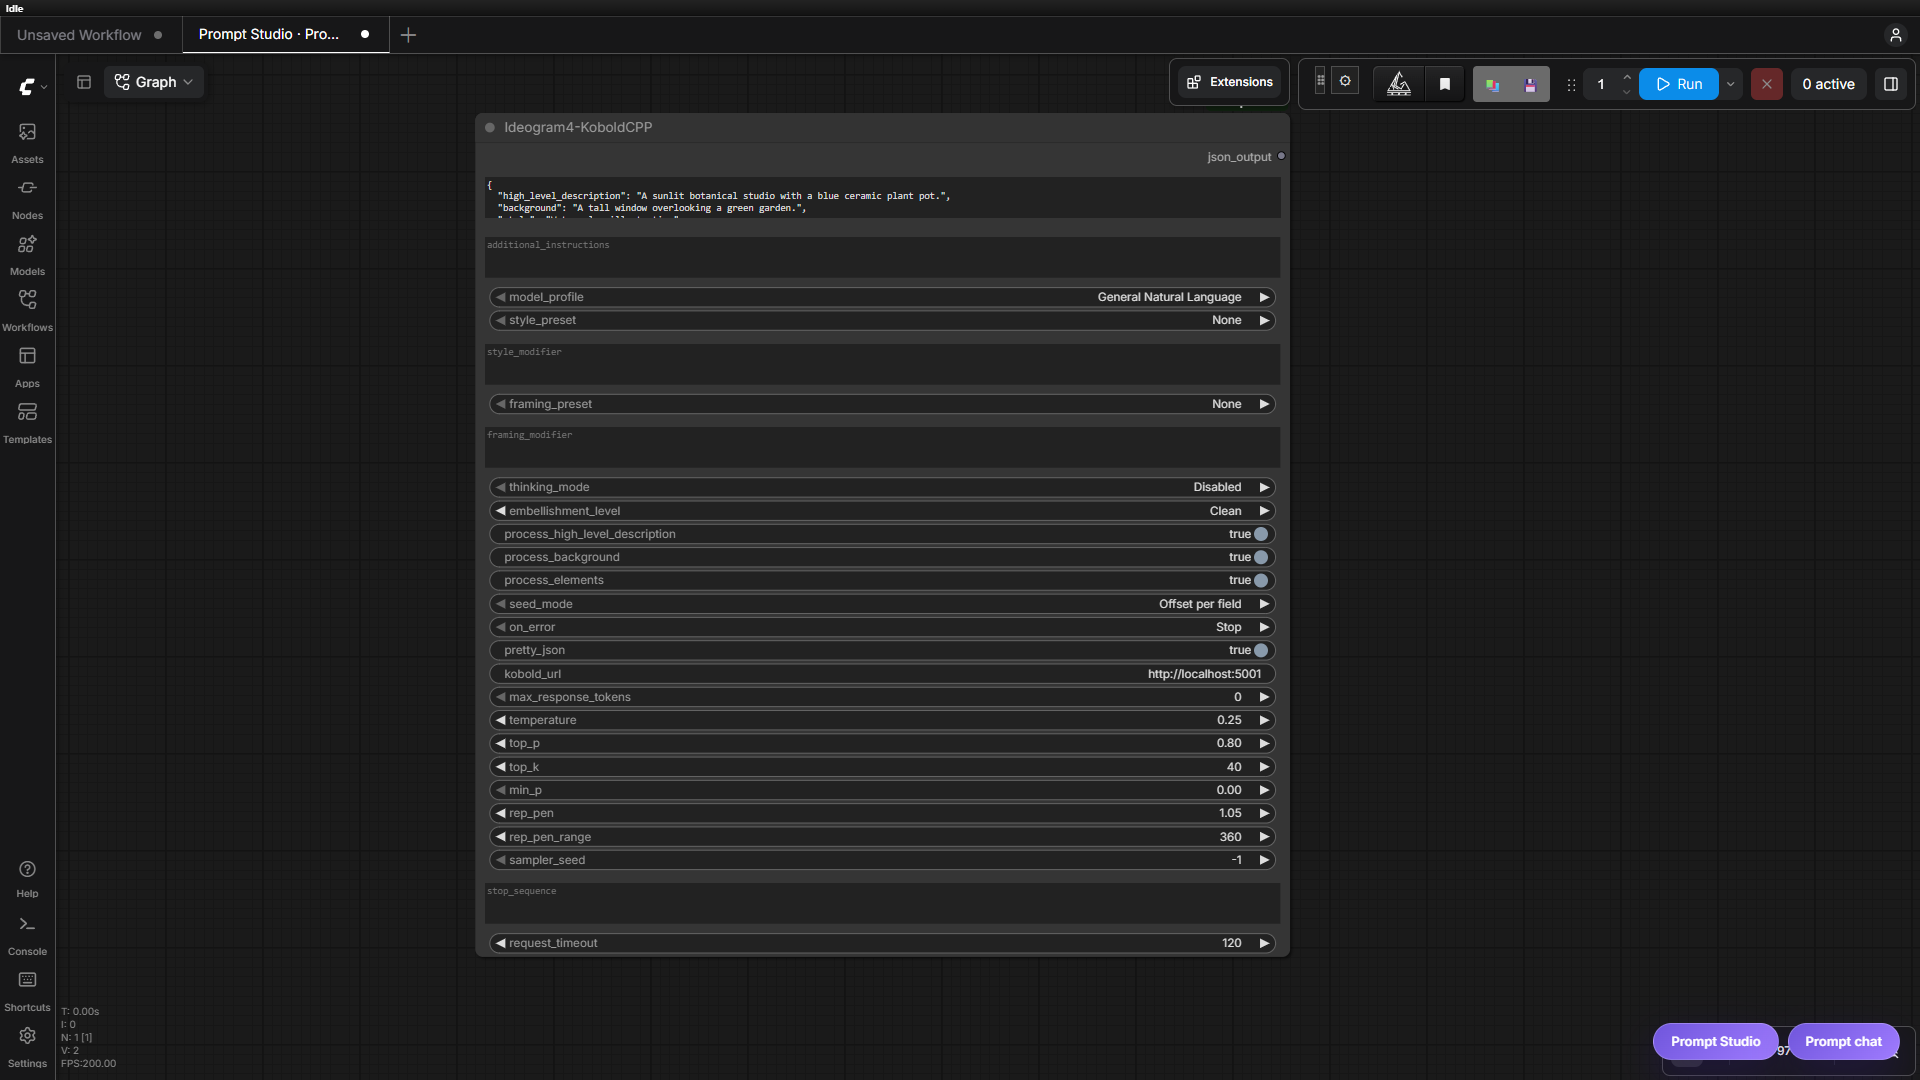The width and height of the screenshot is (1920, 1080).
Task: Click the kobold_url field value
Action: 1204,674
